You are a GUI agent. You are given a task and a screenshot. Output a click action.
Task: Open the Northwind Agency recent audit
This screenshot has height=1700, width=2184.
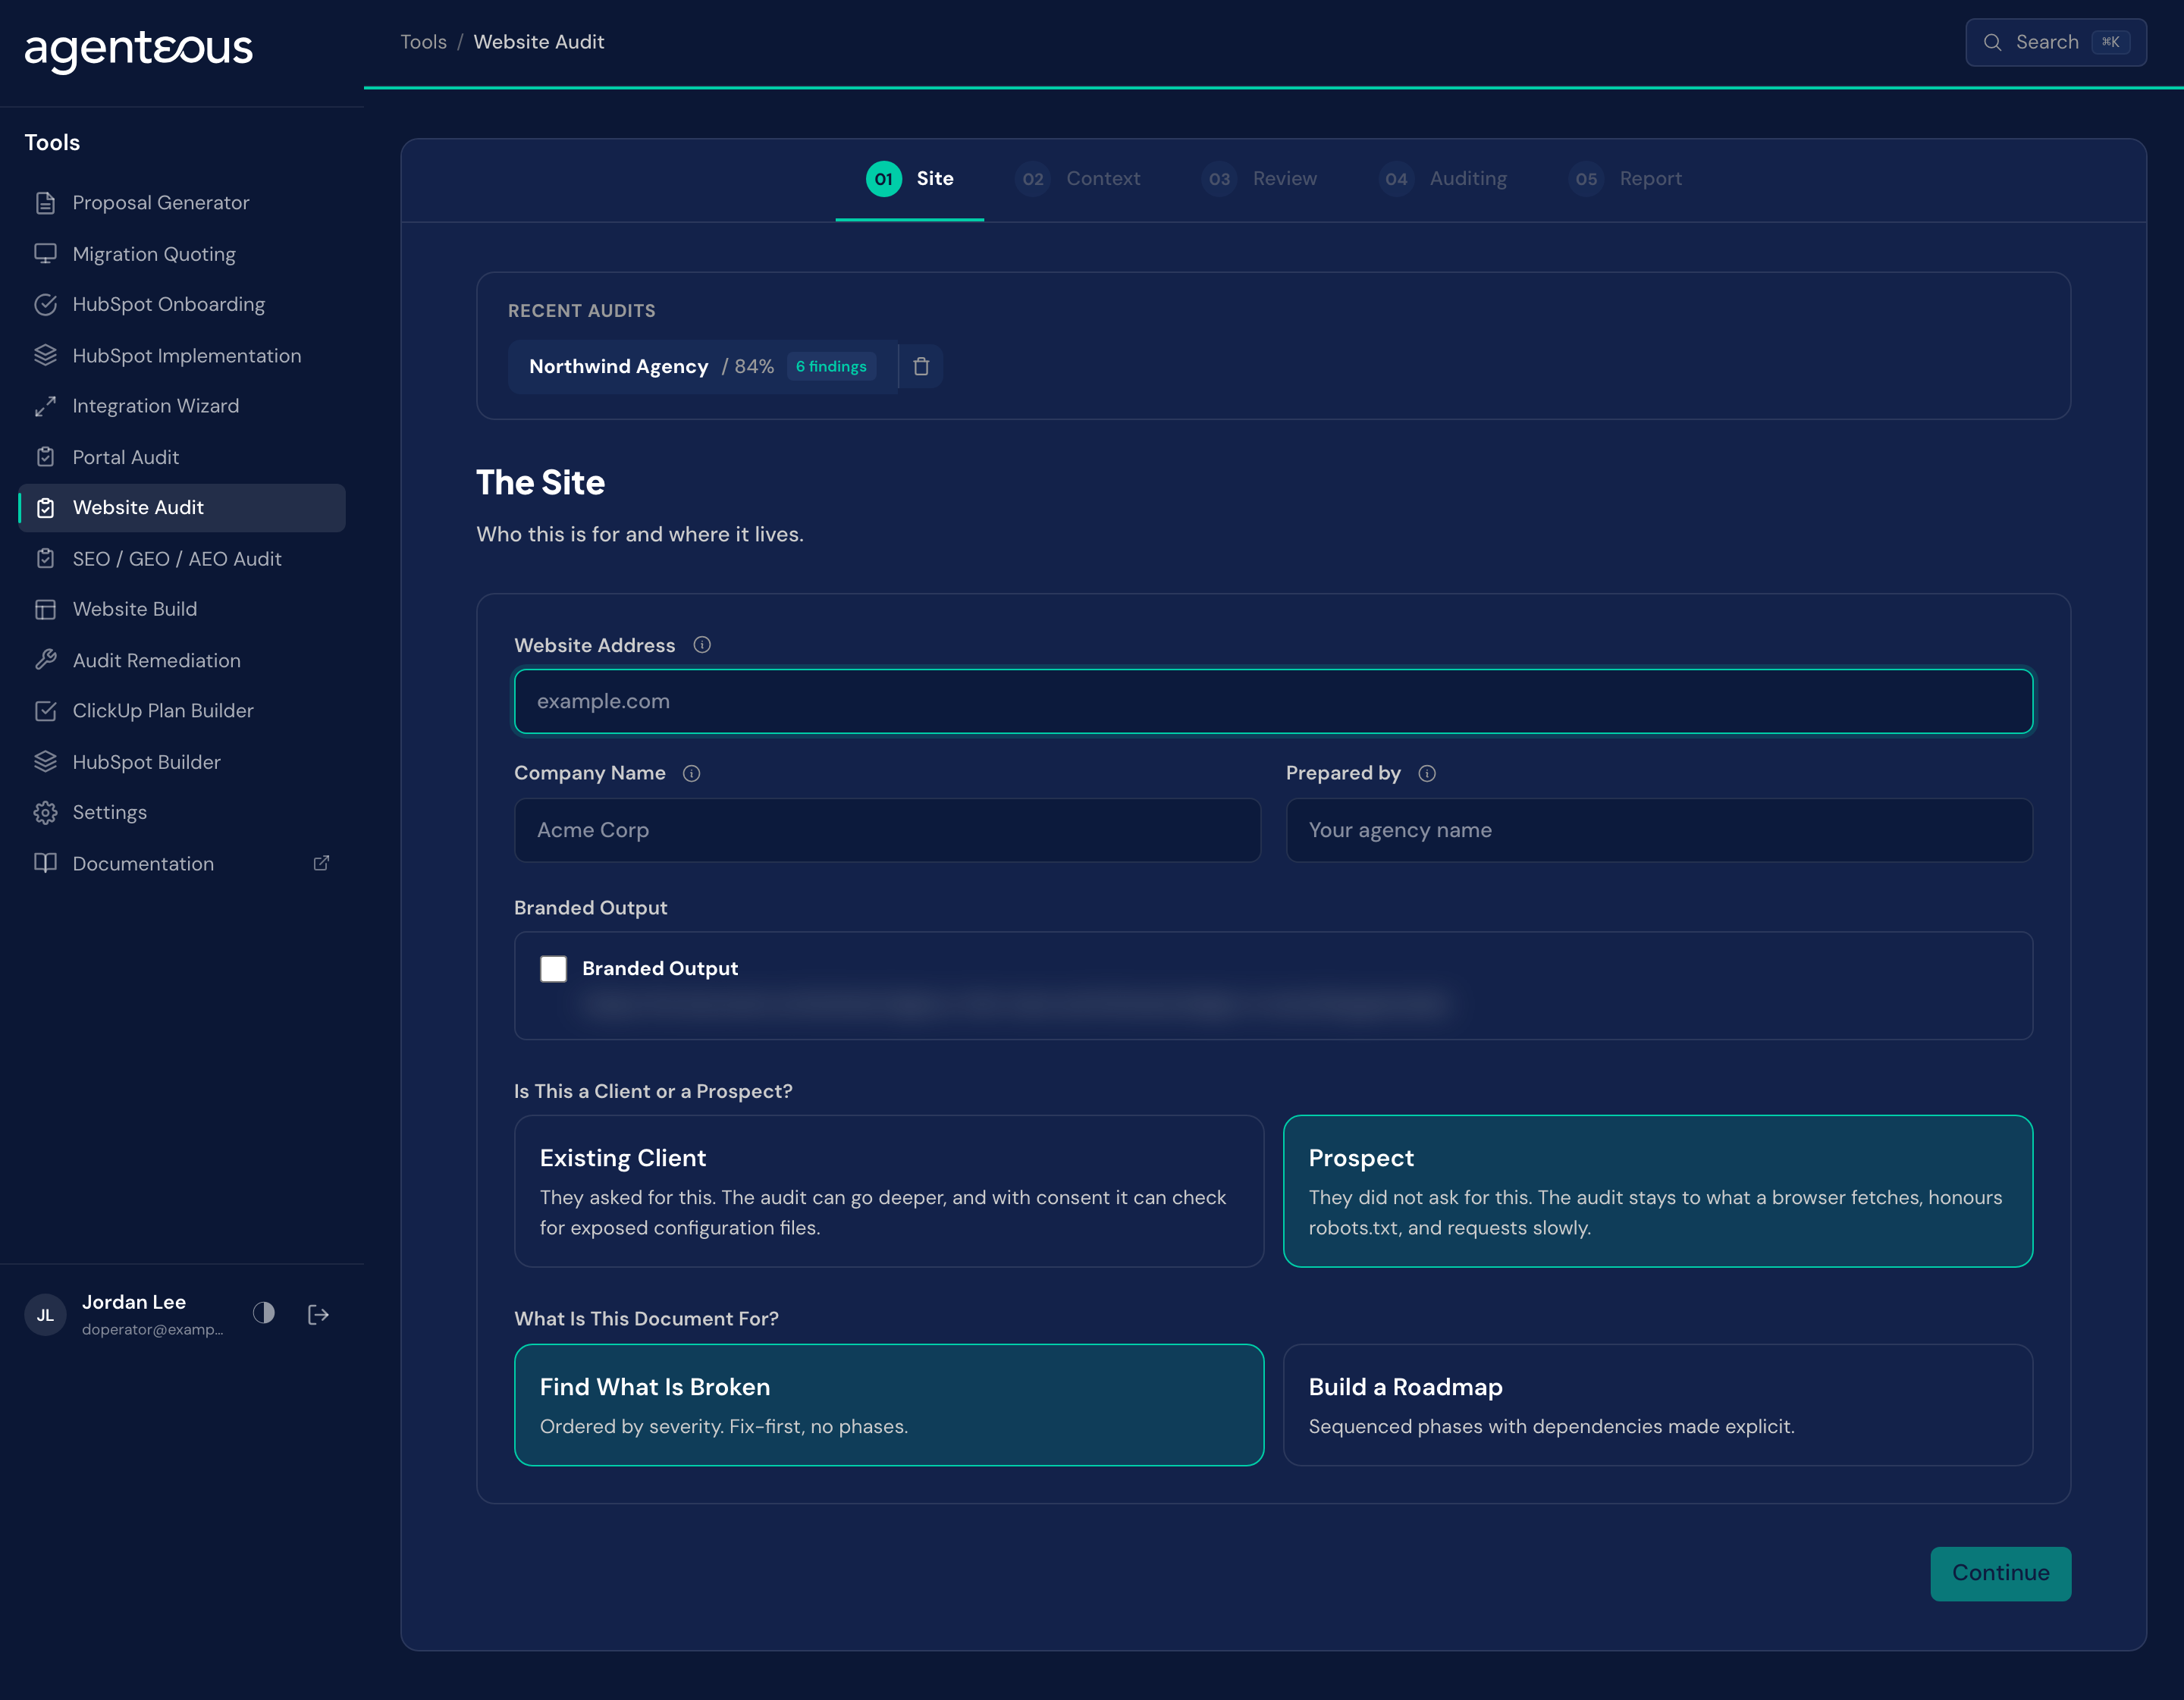coord(702,367)
